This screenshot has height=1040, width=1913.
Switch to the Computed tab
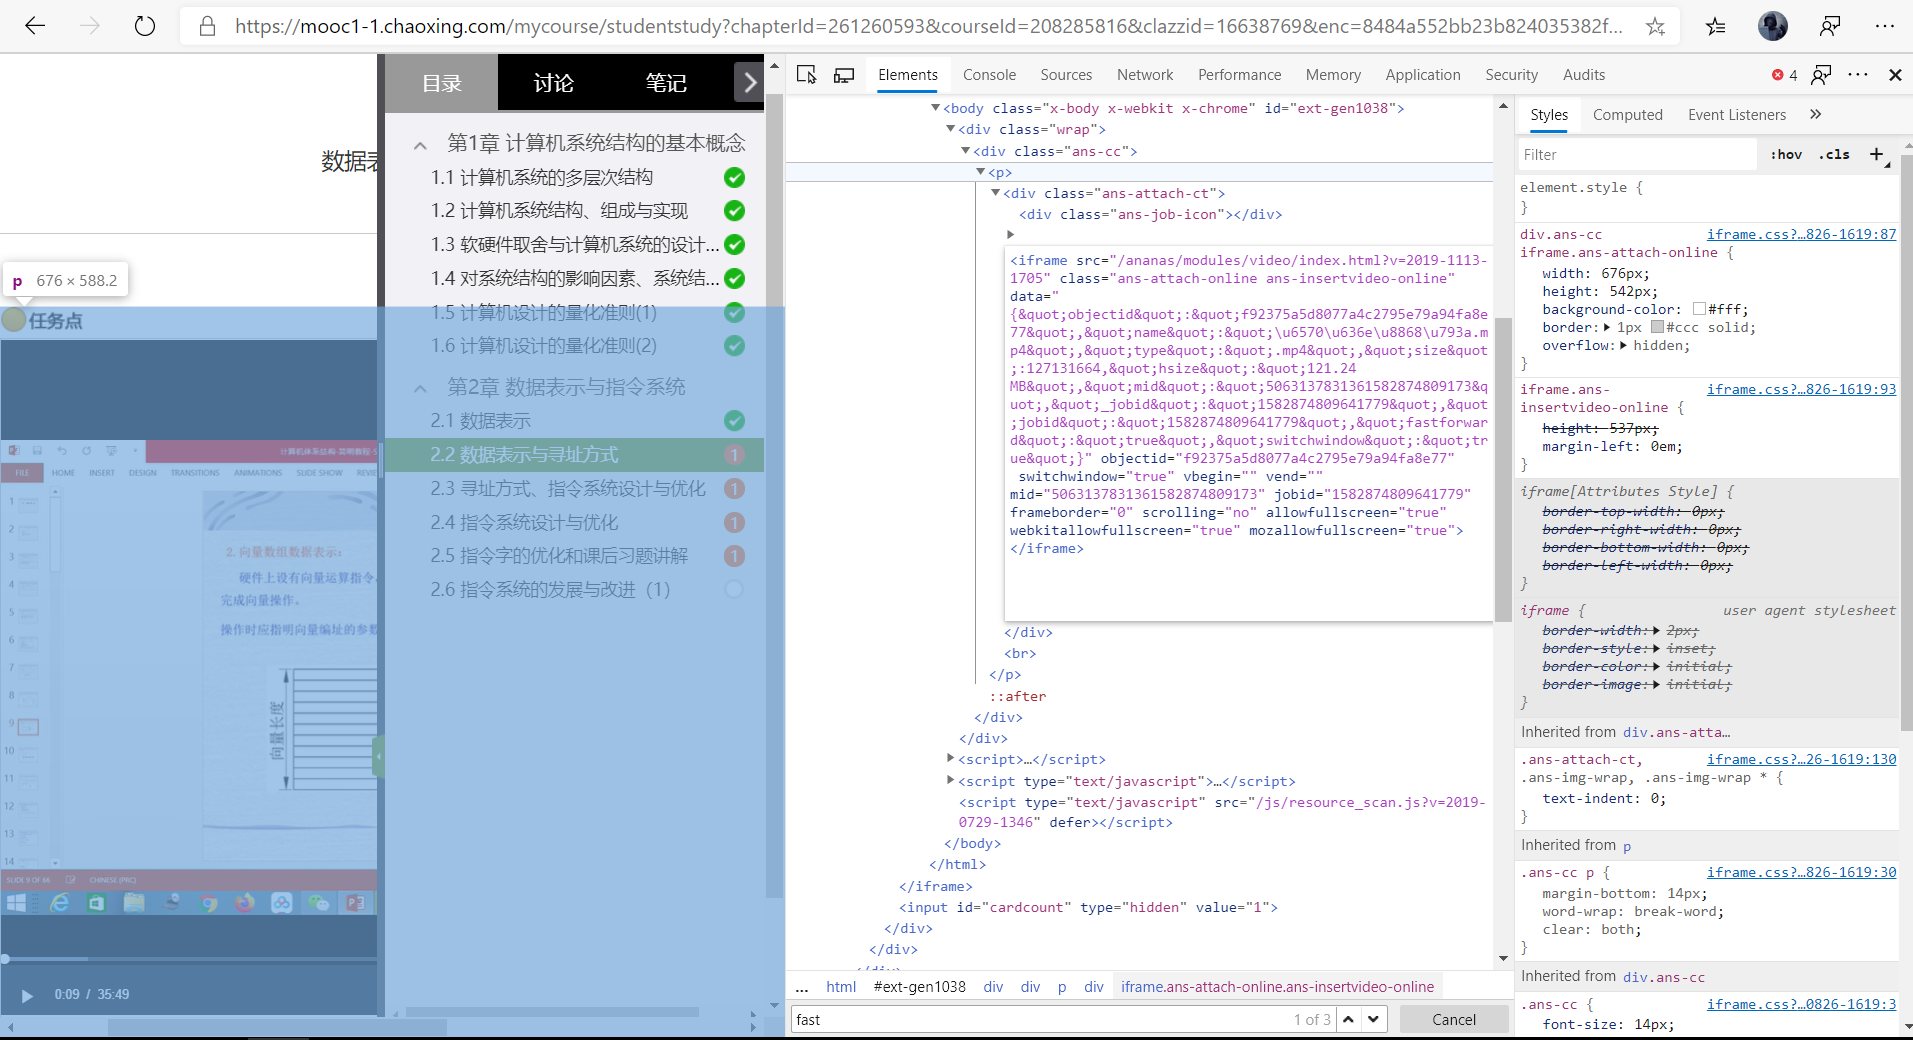tap(1627, 115)
